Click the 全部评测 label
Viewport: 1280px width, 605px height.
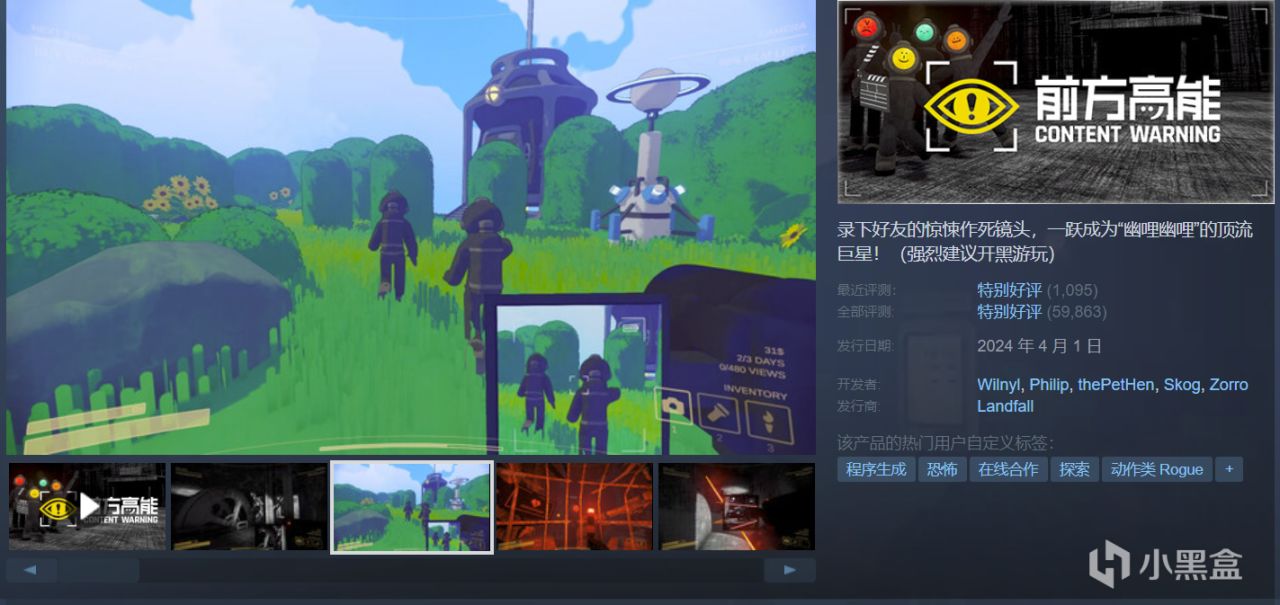pos(866,311)
